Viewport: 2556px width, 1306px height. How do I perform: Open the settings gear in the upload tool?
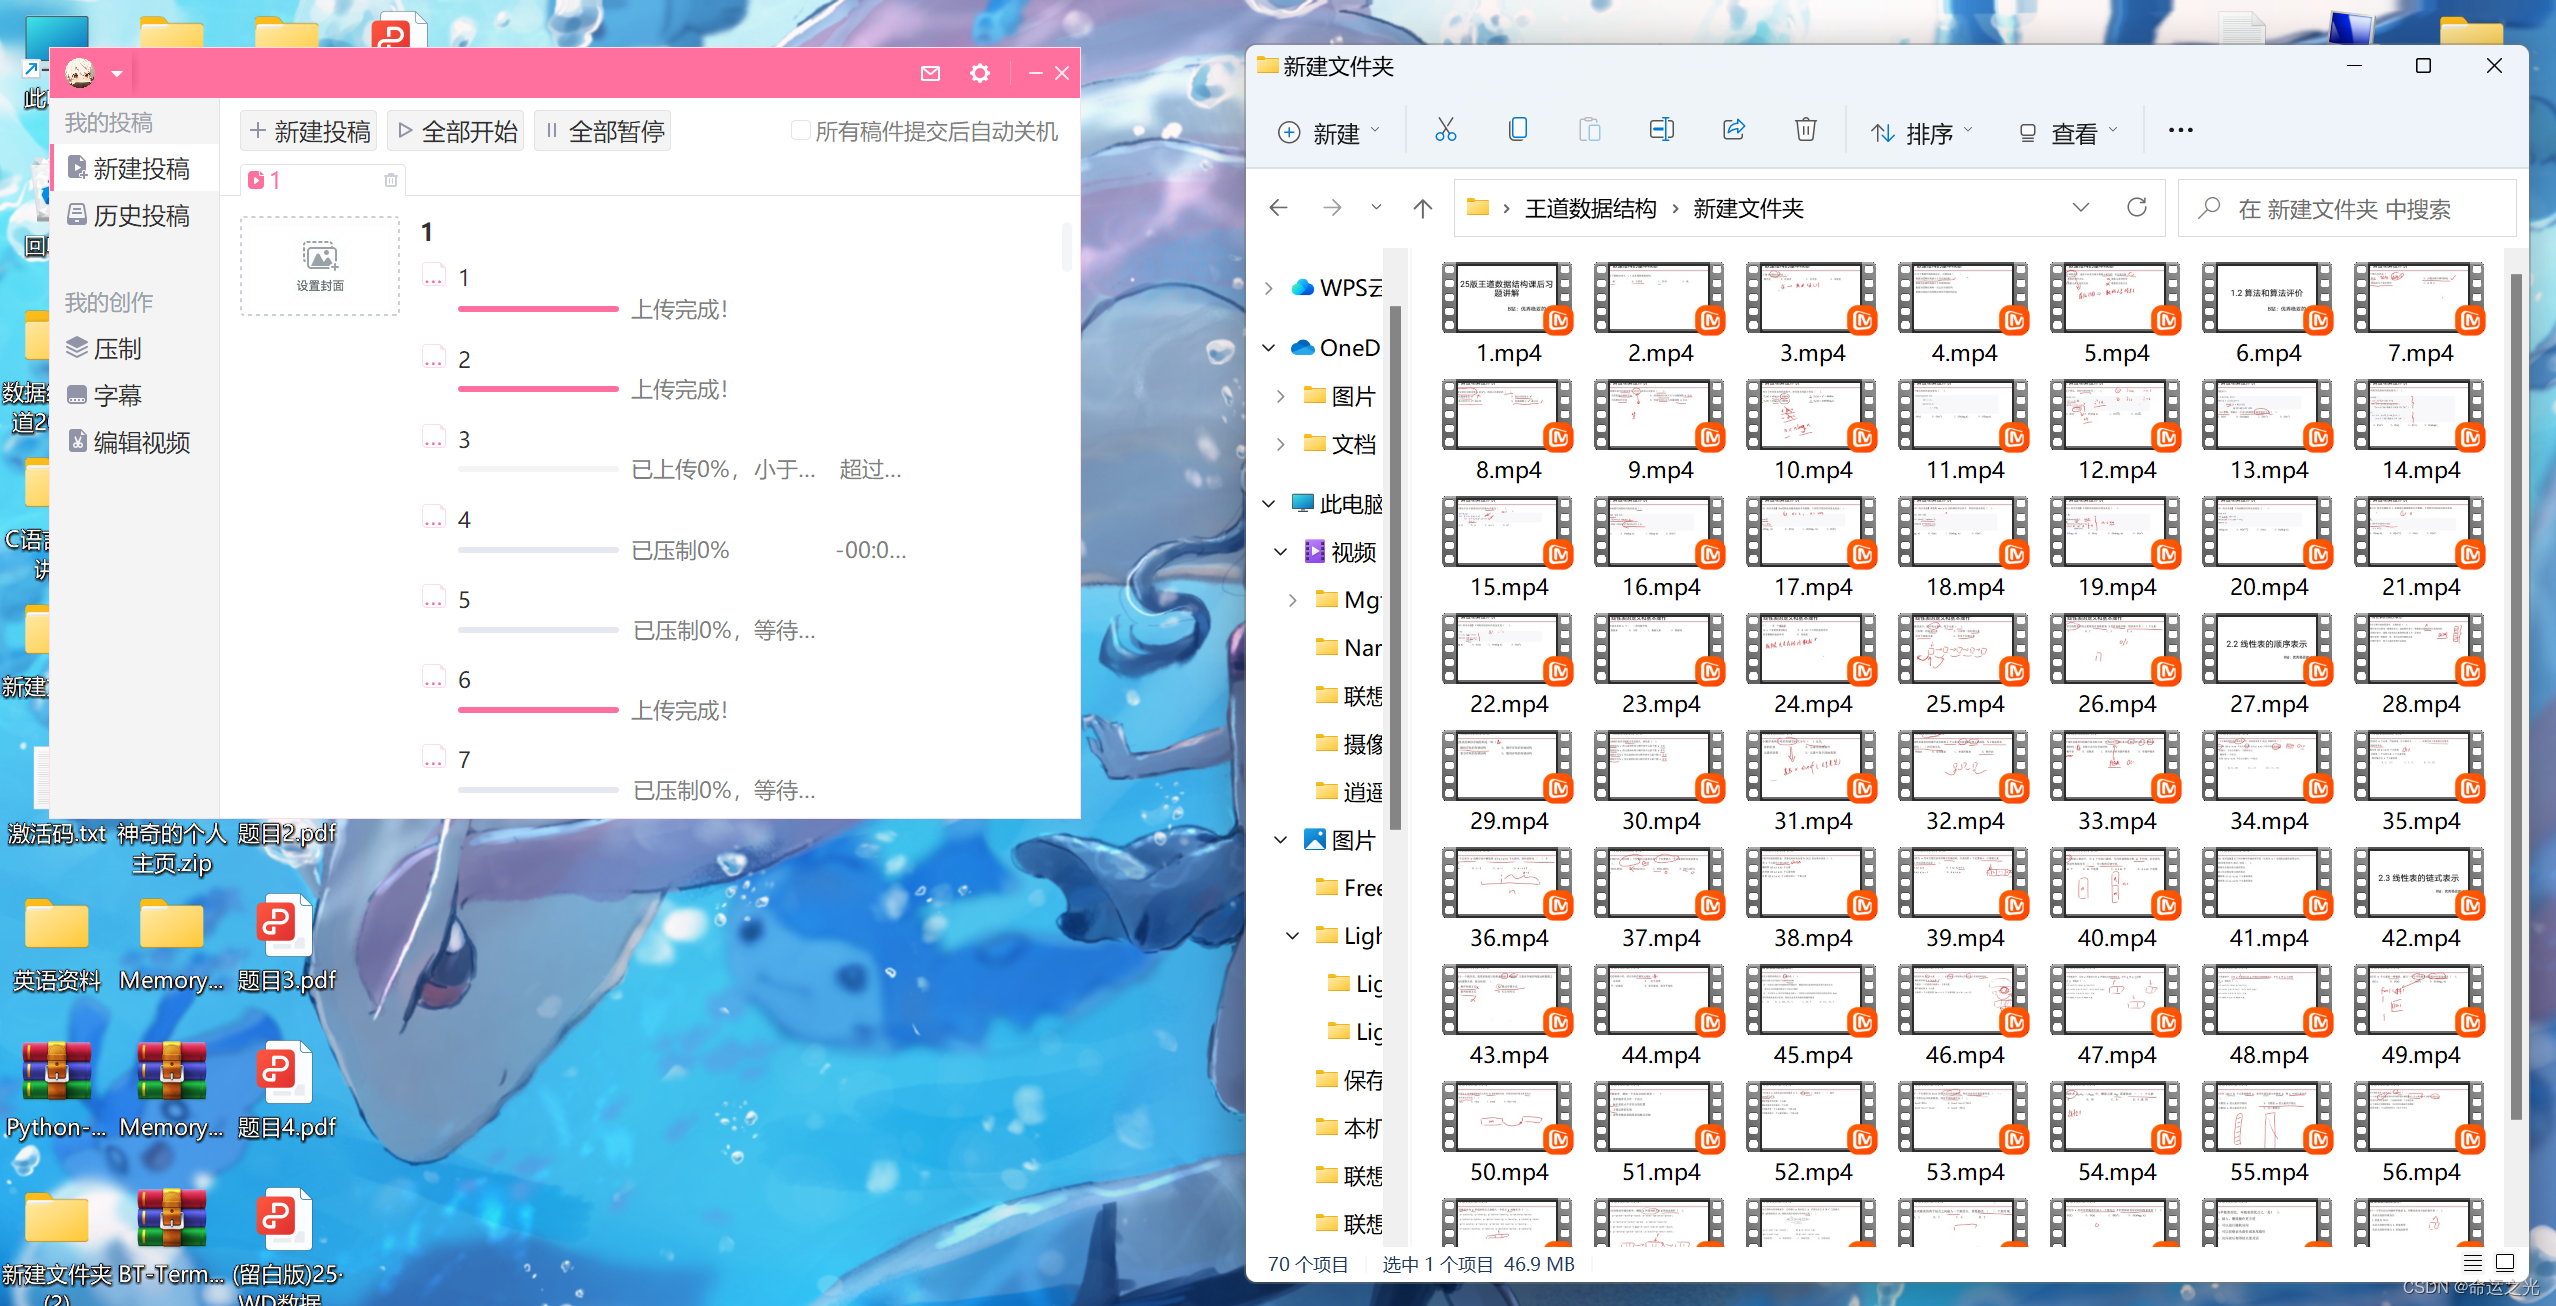979,73
